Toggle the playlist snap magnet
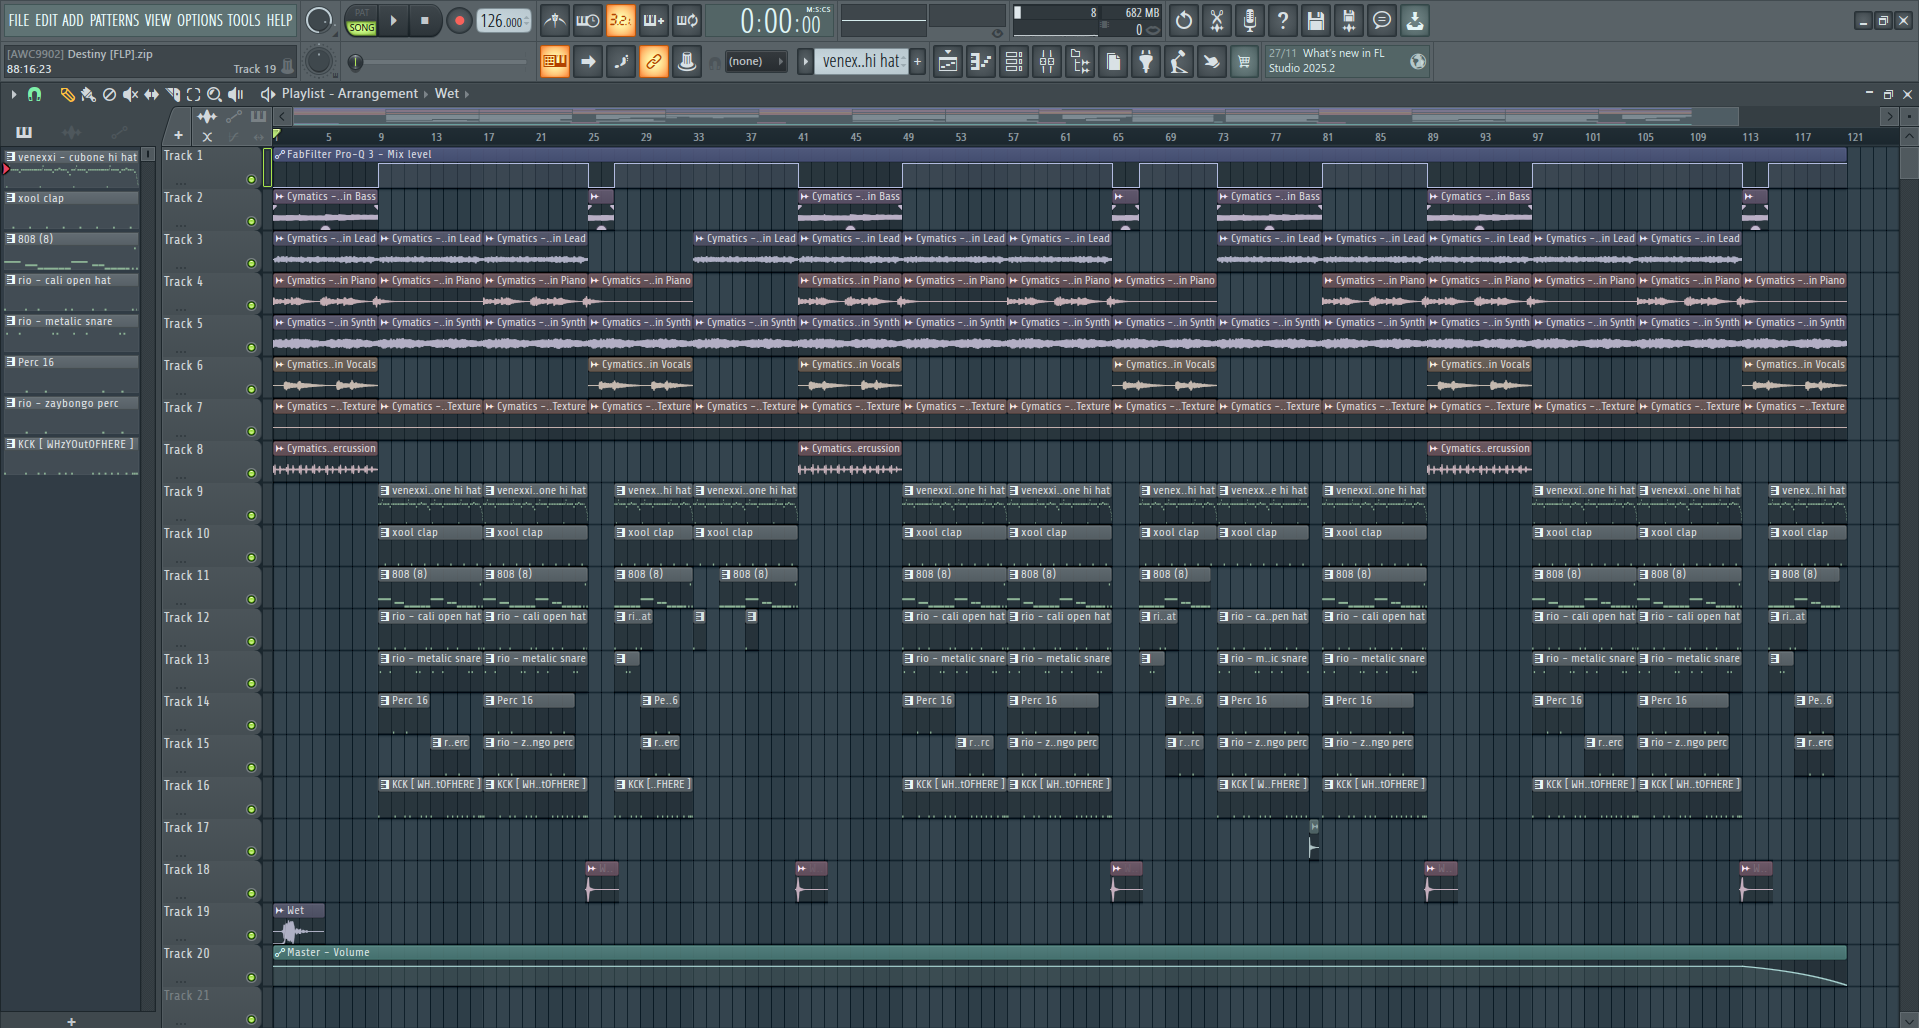1919x1028 pixels. point(34,94)
